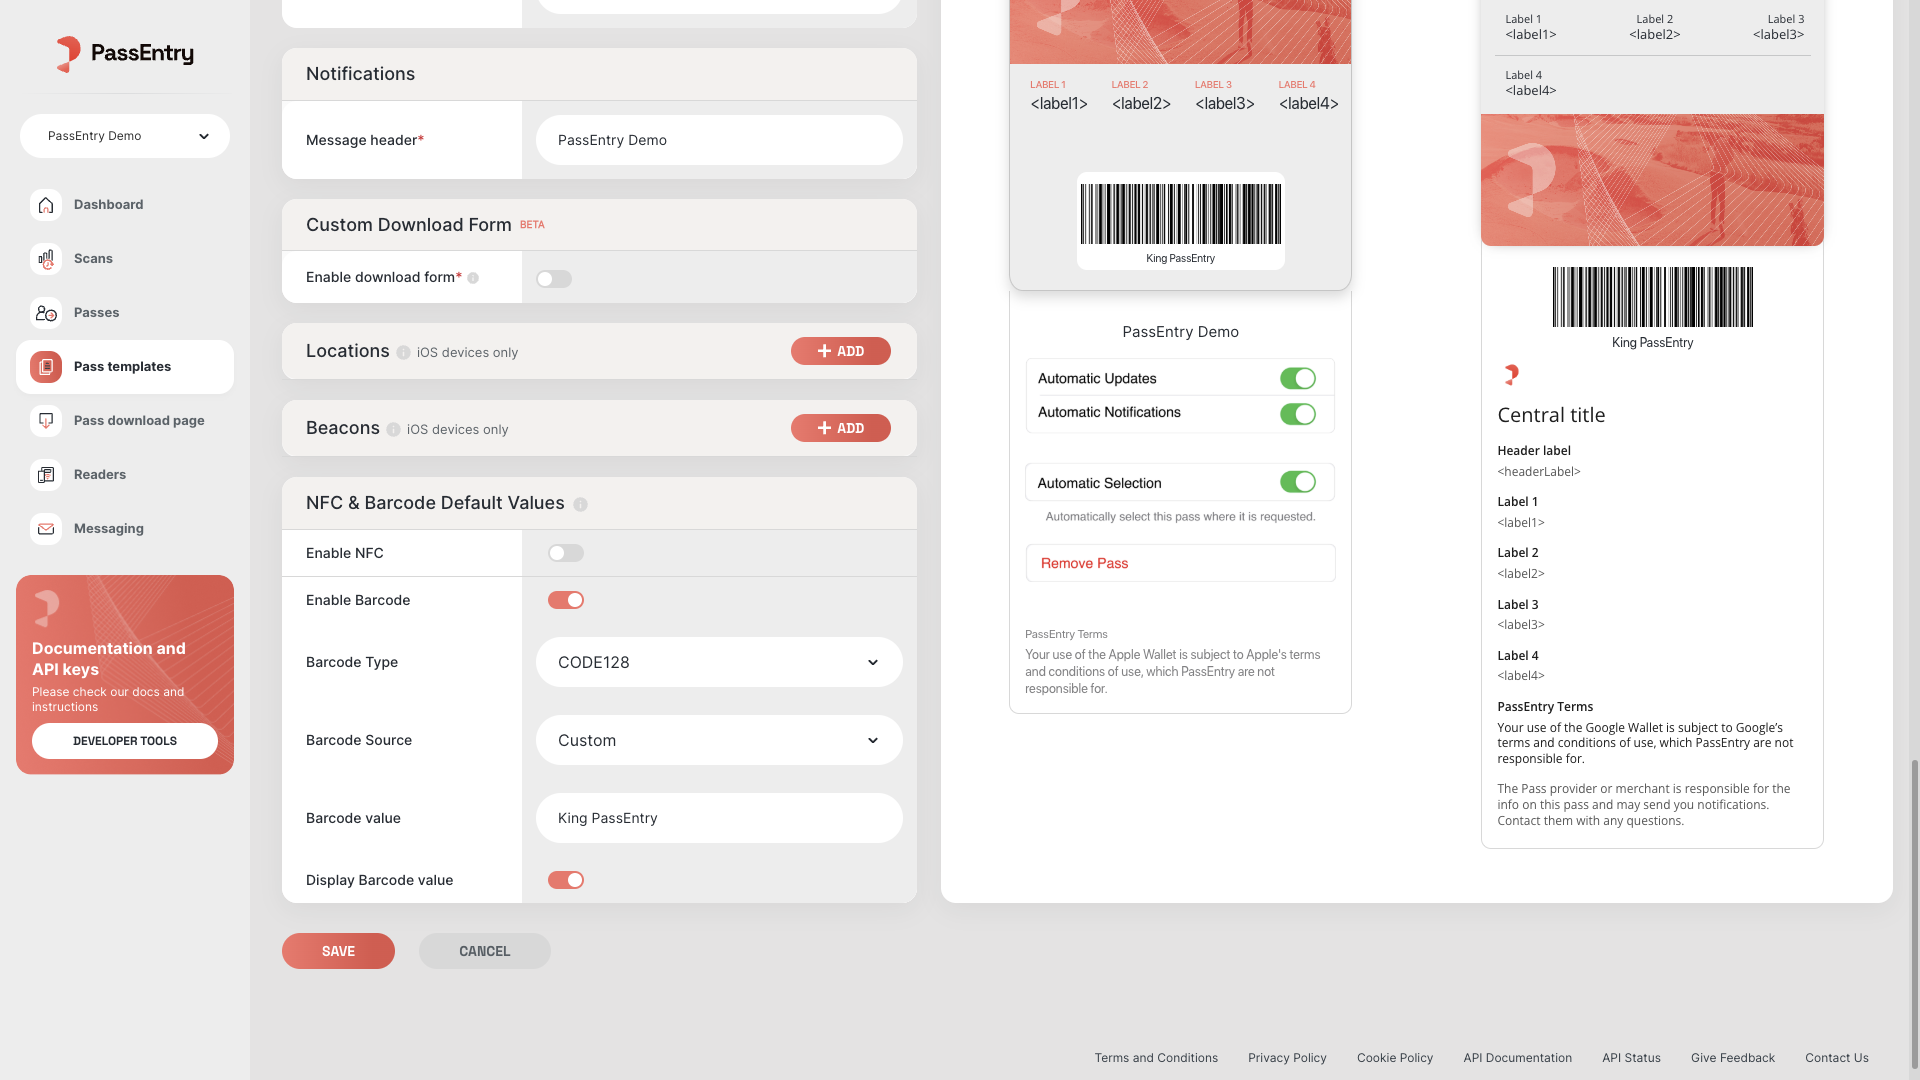Click 'PassEntry Terms' heading in Apple preview
Image resolution: width=1920 pixels, height=1080 pixels.
point(1066,634)
